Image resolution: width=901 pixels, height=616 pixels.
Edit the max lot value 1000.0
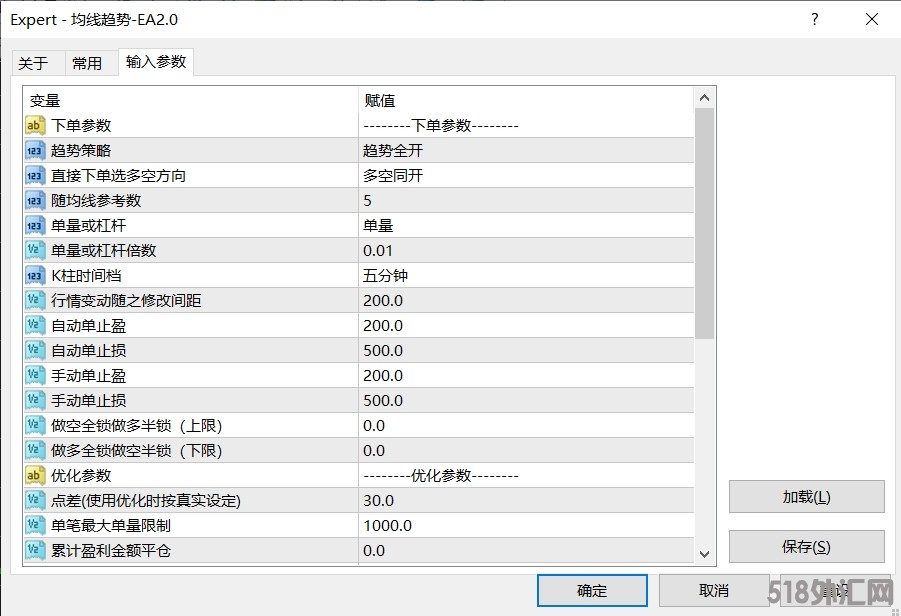tap(526, 525)
